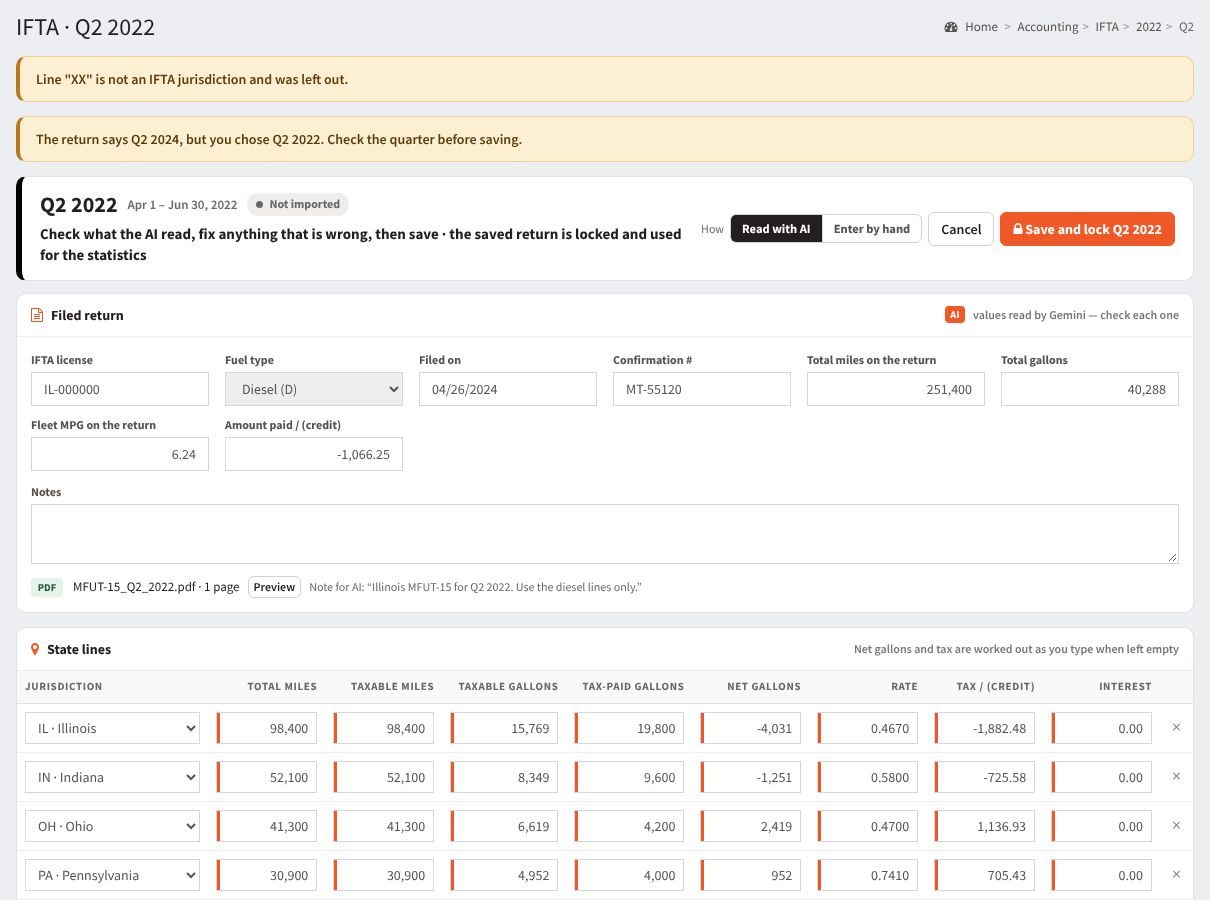Edit the Total gallons field
Image resolution: width=1210 pixels, height=900 pixels.
click(1090, 389)
